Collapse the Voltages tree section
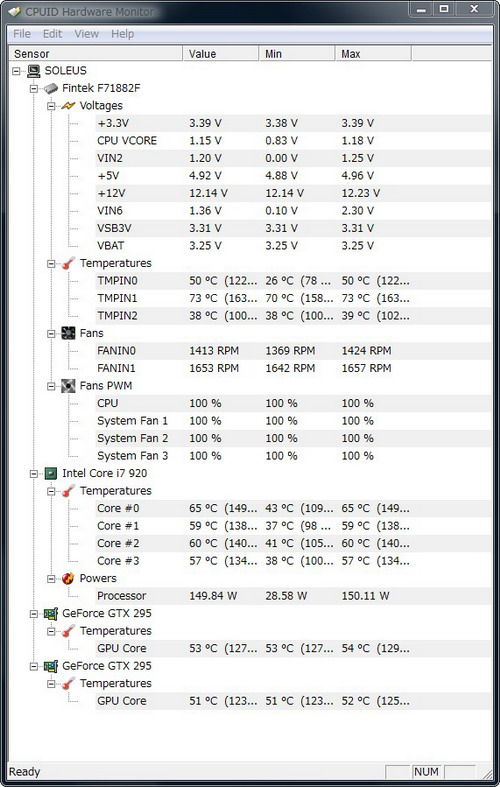Viewport: 500px width, 787px height. click(51, 106)
